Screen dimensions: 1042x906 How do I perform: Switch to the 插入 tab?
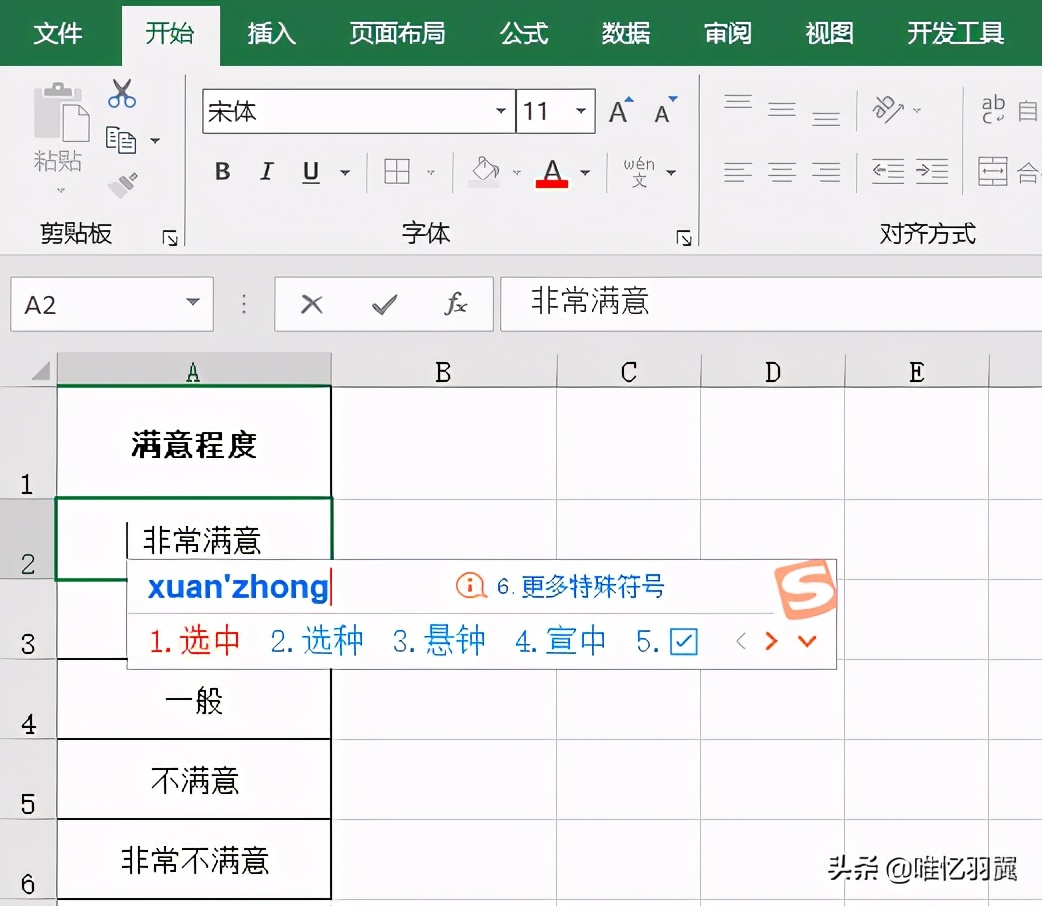271,33
